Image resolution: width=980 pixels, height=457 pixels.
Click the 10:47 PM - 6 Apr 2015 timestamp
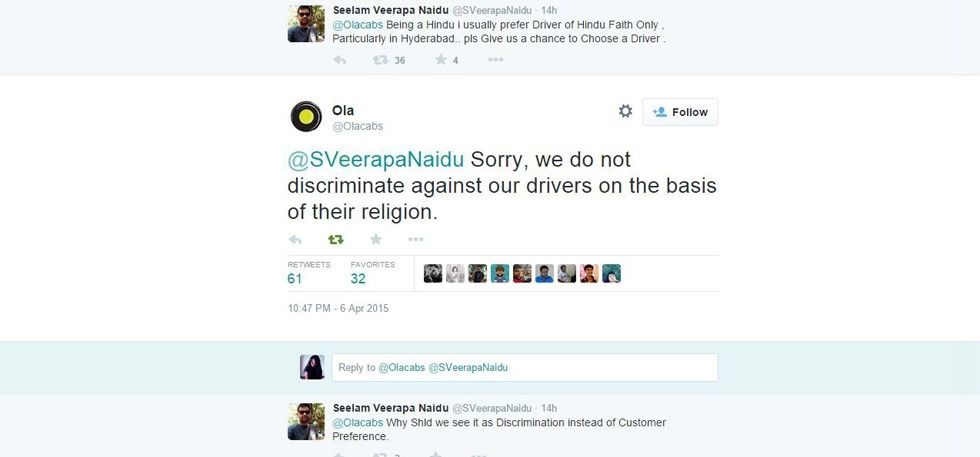pyautogui.click(x=338, y=308)
